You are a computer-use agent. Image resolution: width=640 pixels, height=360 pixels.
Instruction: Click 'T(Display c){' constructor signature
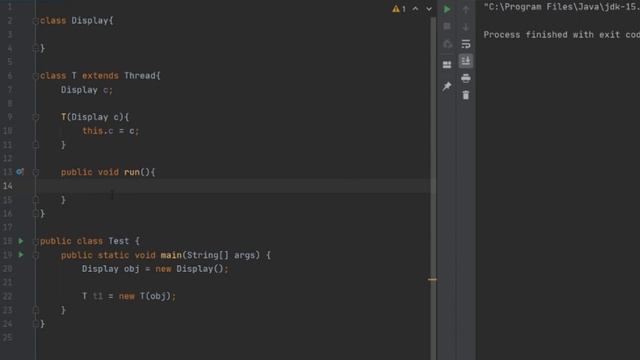click(95, 117)
